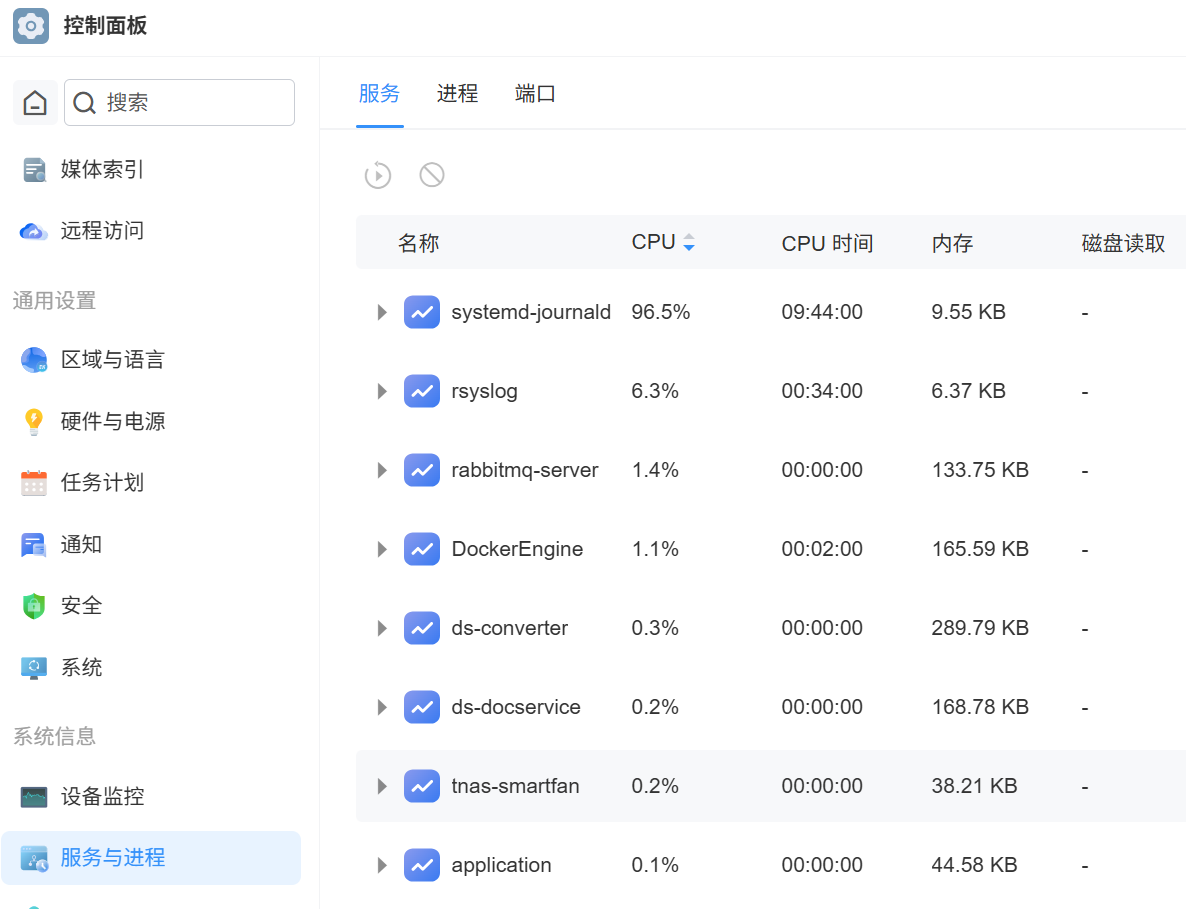Click the 媒体索引 sidebar icon
This screenshot has width=1186, height=909.
tap(34, 170)
